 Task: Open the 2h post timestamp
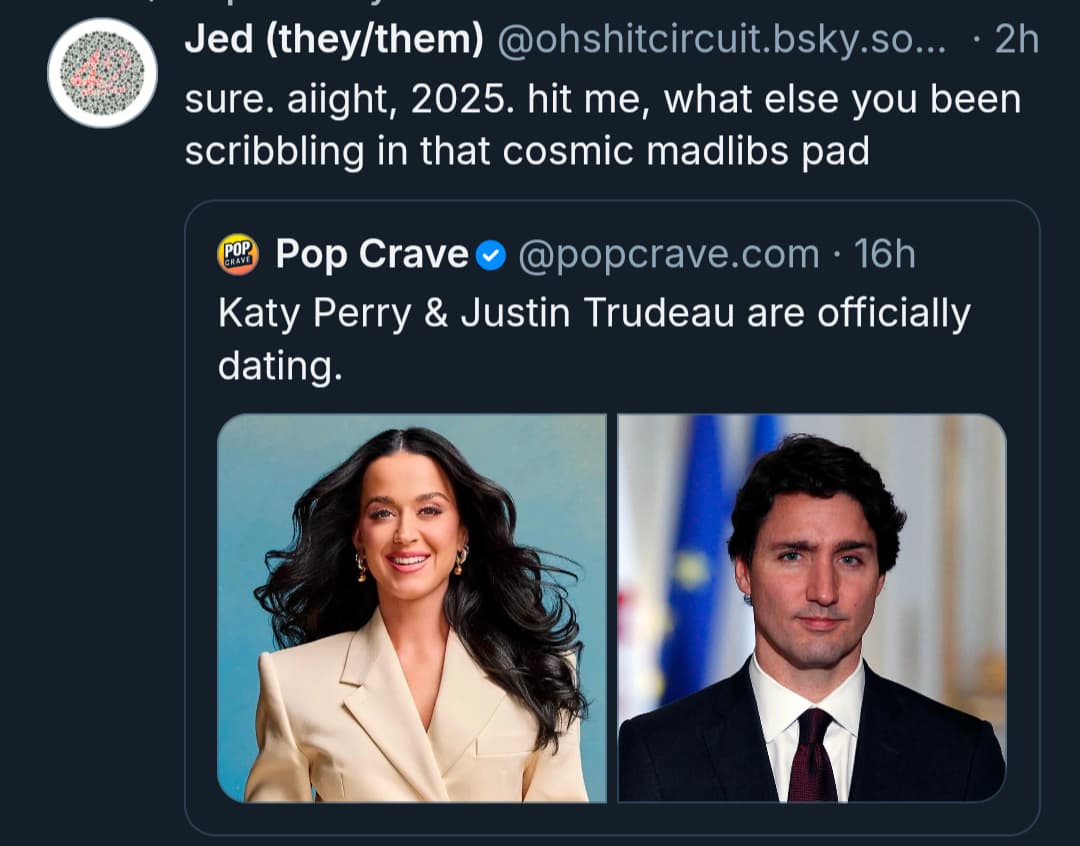point(1017,40)
